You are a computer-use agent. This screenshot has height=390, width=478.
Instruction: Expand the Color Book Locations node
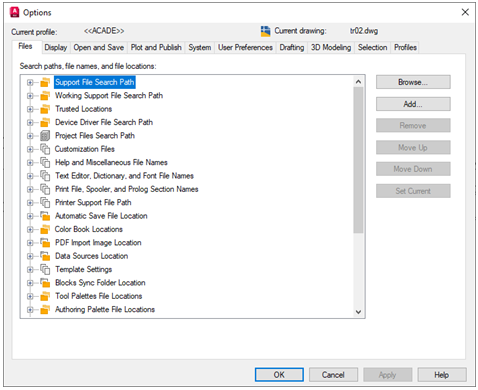click(x=30, y=229)
